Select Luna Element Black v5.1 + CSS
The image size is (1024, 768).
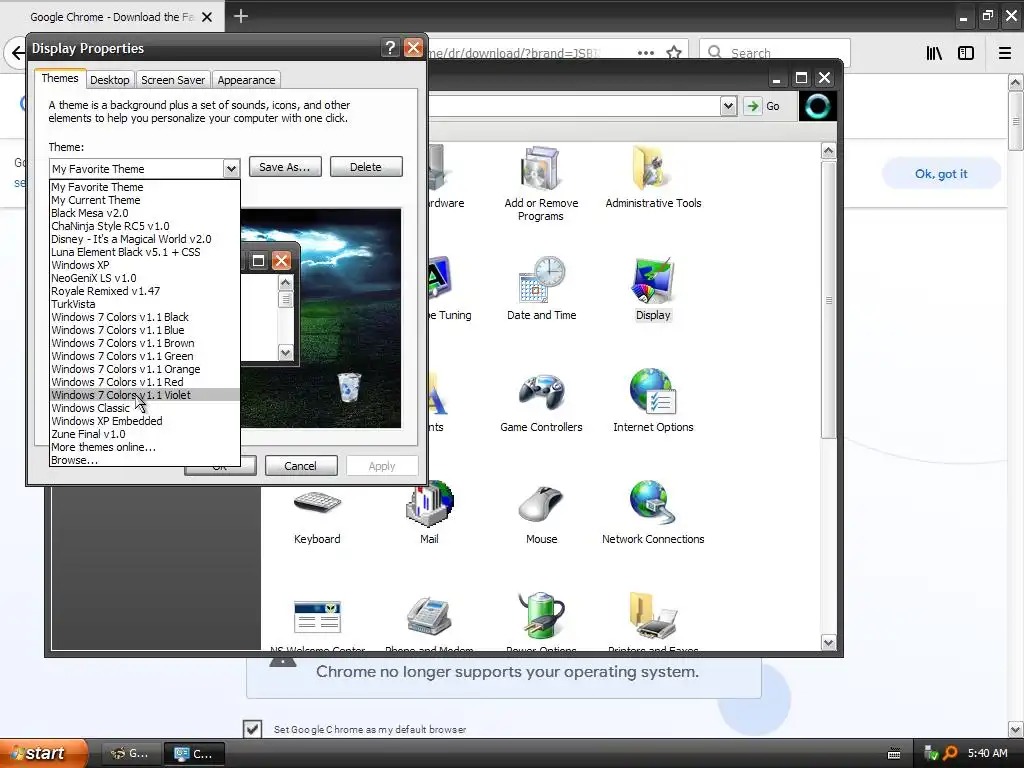[144, 252]
